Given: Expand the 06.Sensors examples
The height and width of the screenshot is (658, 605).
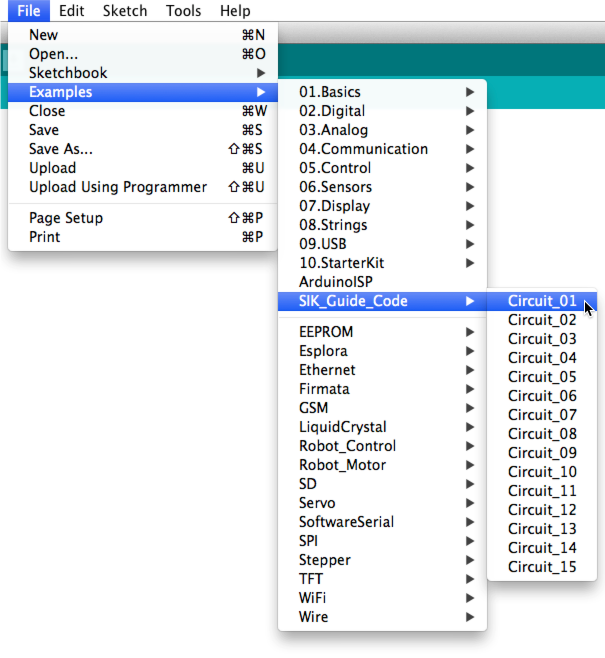Looking at the screenshot, I should (382, 187).
